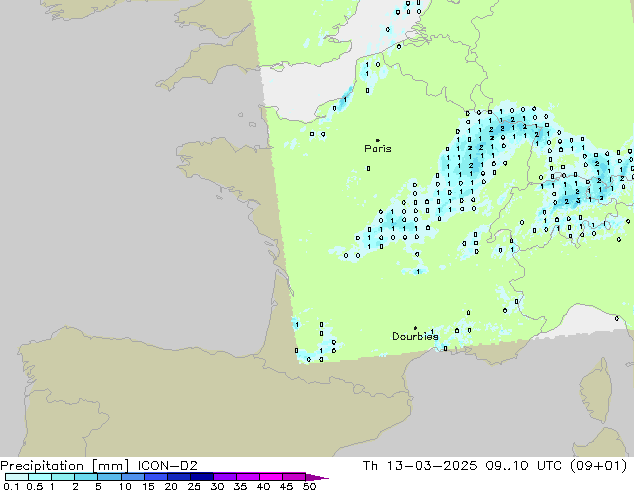This screenshot has width=634, height=490.
Task: Select legend swatch between 0.5 and 1
Action: [40, 477]
